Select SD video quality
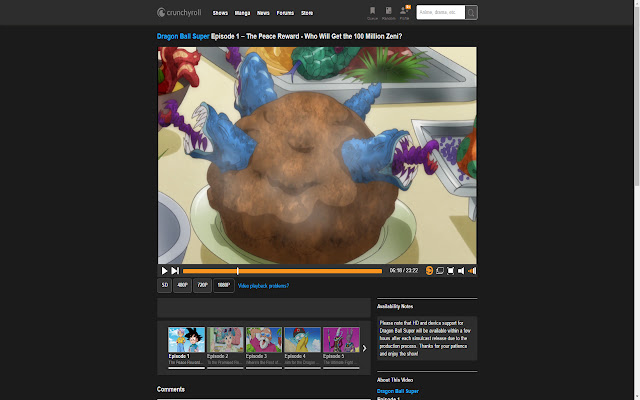 (x=164, y=285)
